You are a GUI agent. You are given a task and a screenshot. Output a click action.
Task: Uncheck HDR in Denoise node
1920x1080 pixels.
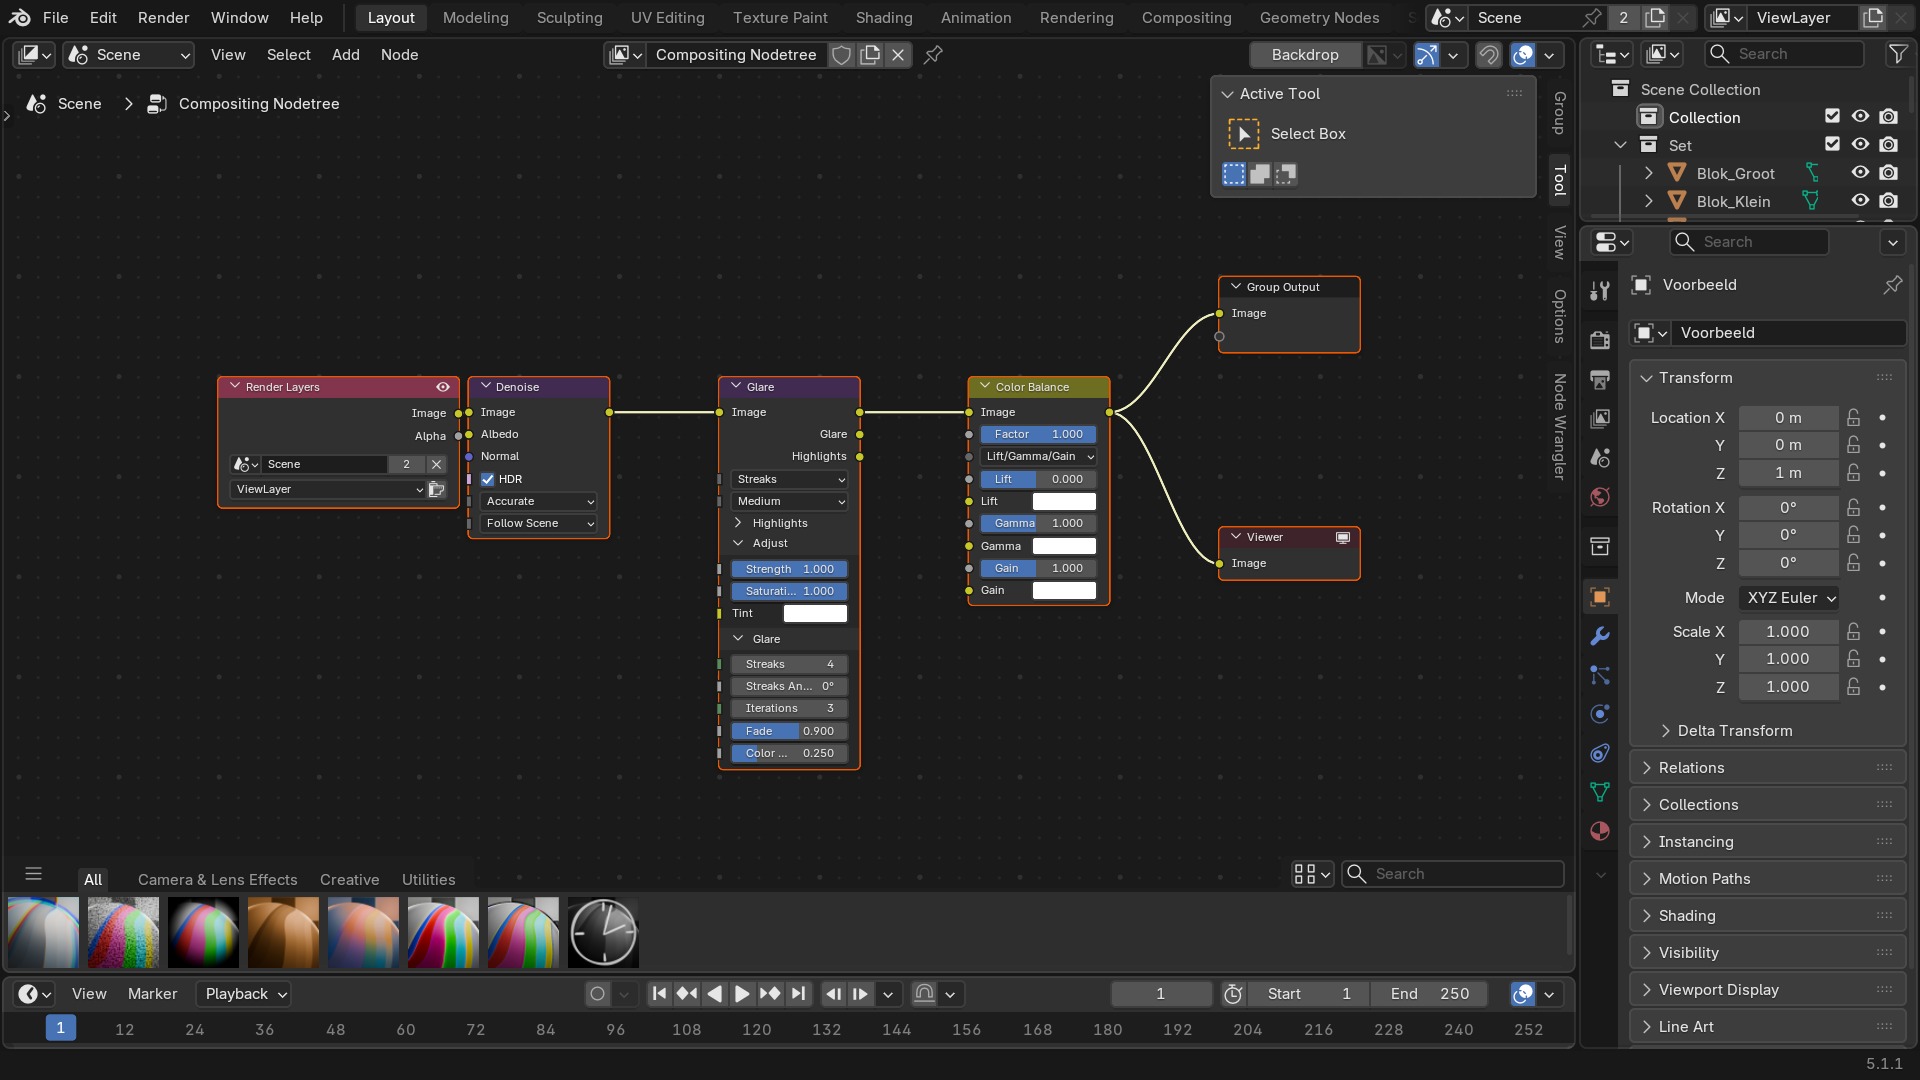point(488,479)
